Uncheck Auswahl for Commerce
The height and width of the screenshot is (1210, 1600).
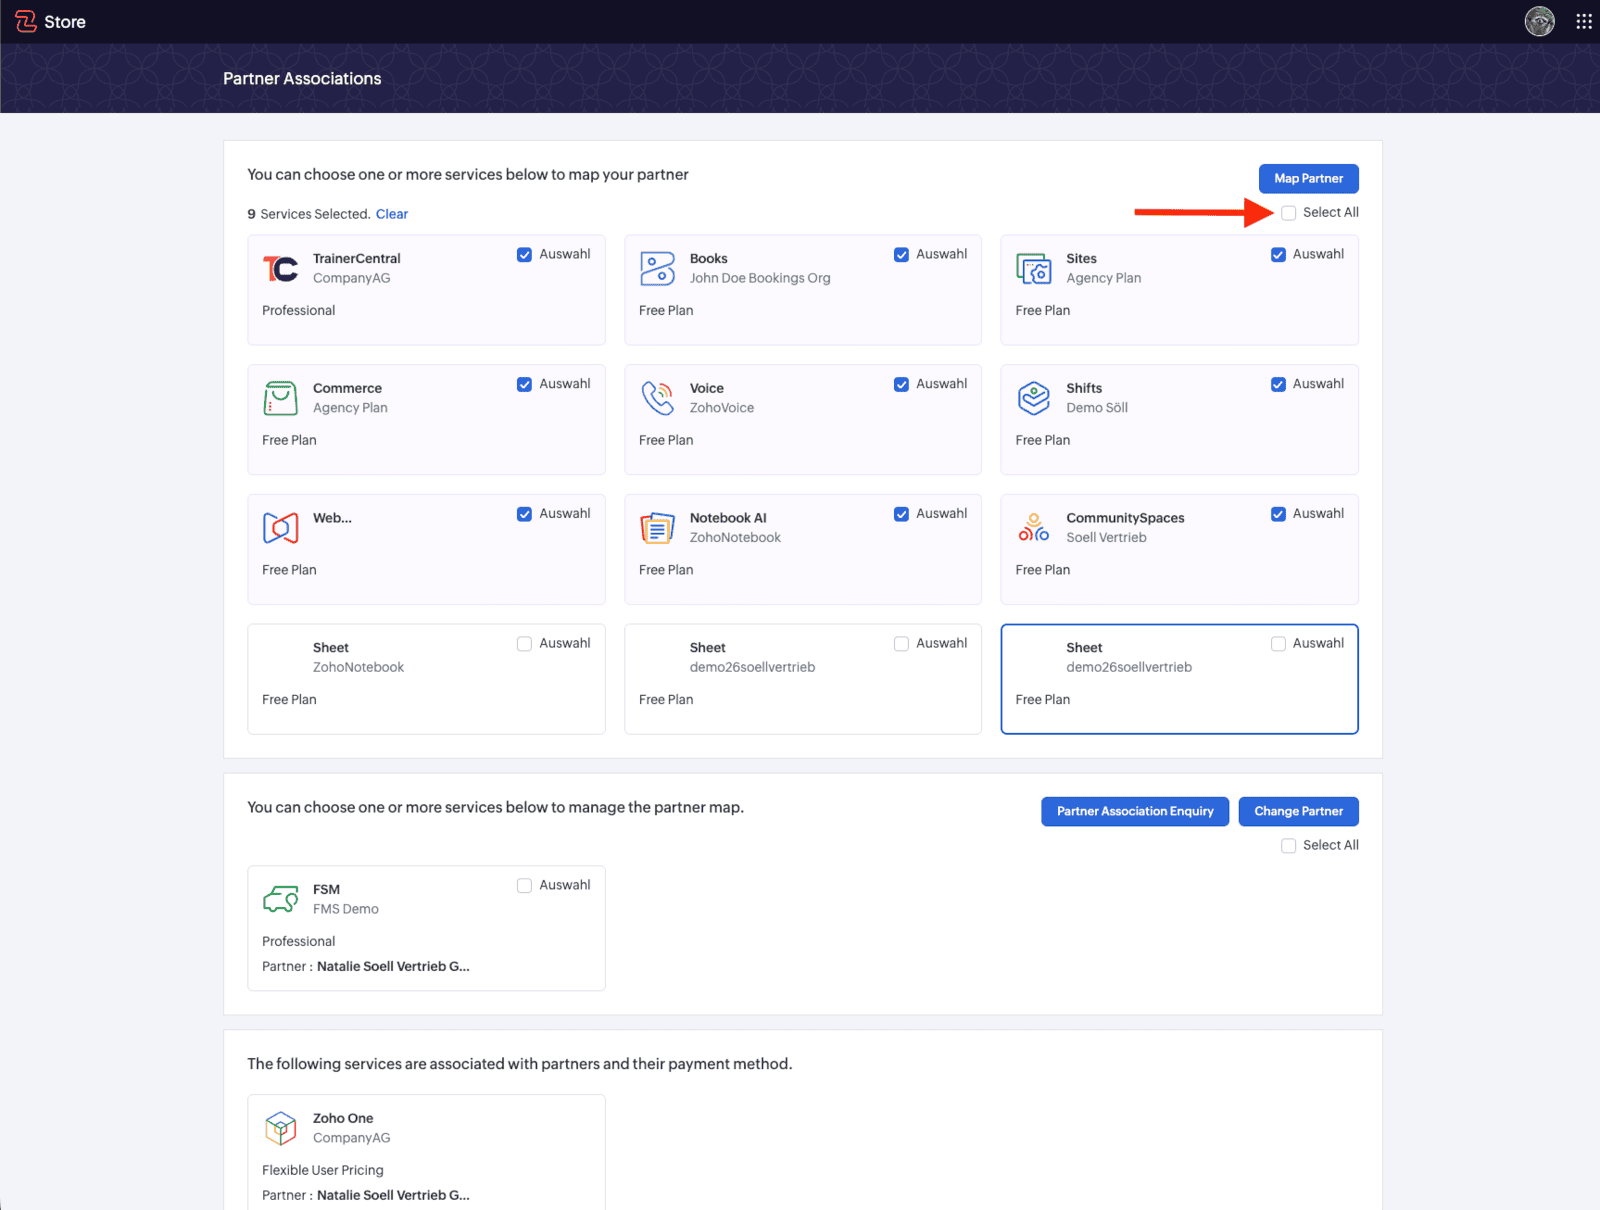[524, 385]
